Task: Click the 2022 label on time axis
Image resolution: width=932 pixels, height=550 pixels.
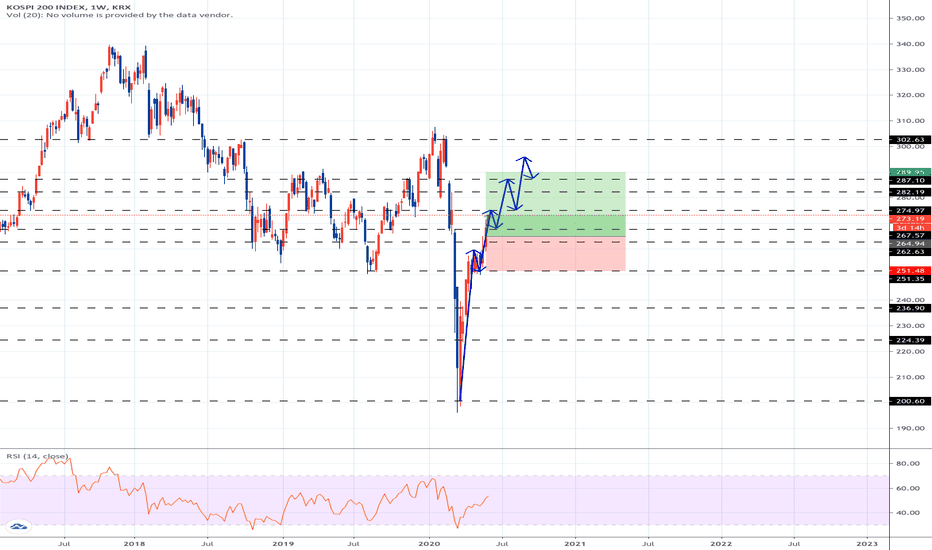Action: (721, 543)
